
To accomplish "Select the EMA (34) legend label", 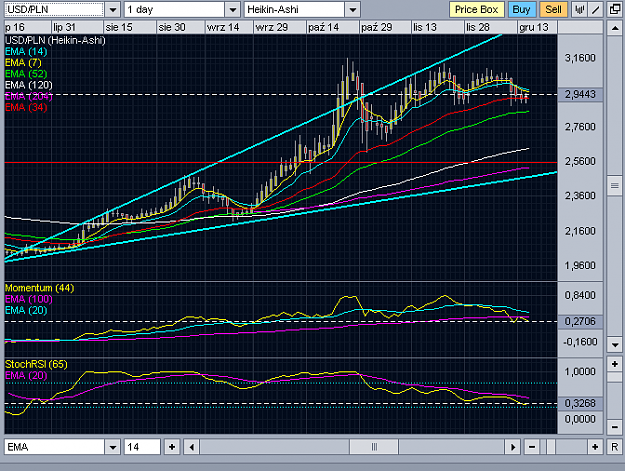I will tap(26, 107).
